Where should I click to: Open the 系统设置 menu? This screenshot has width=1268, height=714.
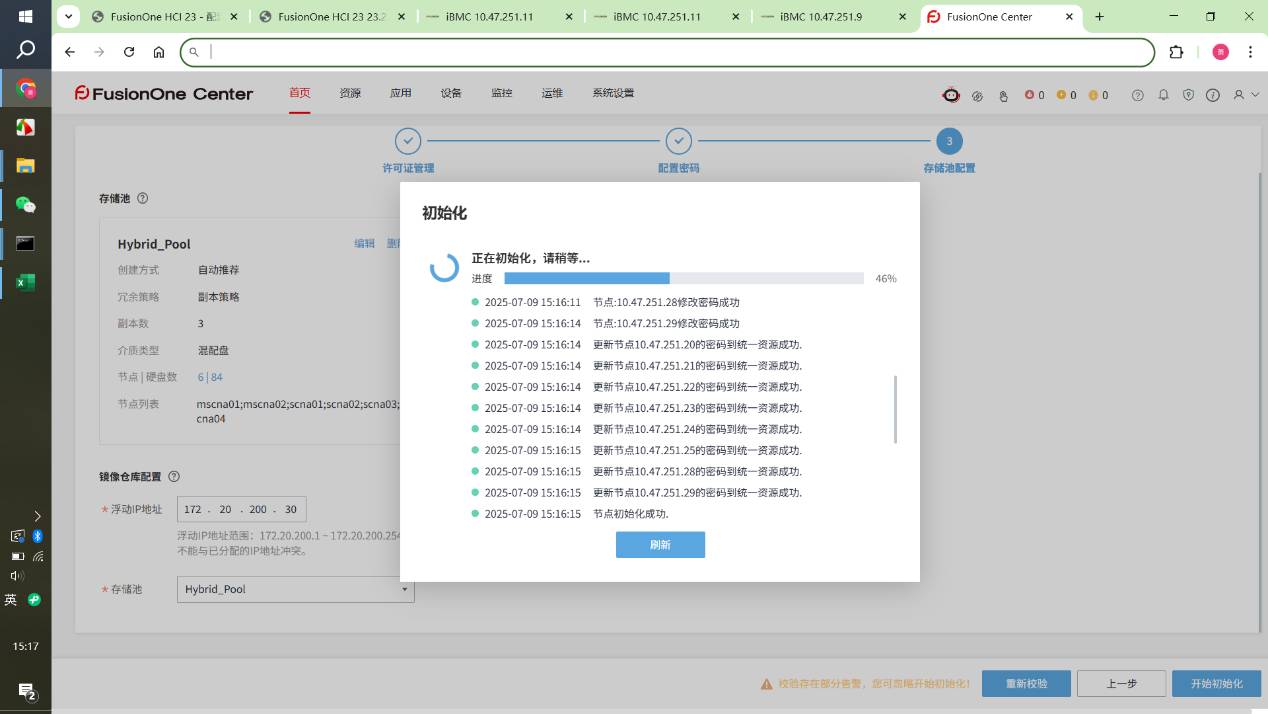point(613,93)
